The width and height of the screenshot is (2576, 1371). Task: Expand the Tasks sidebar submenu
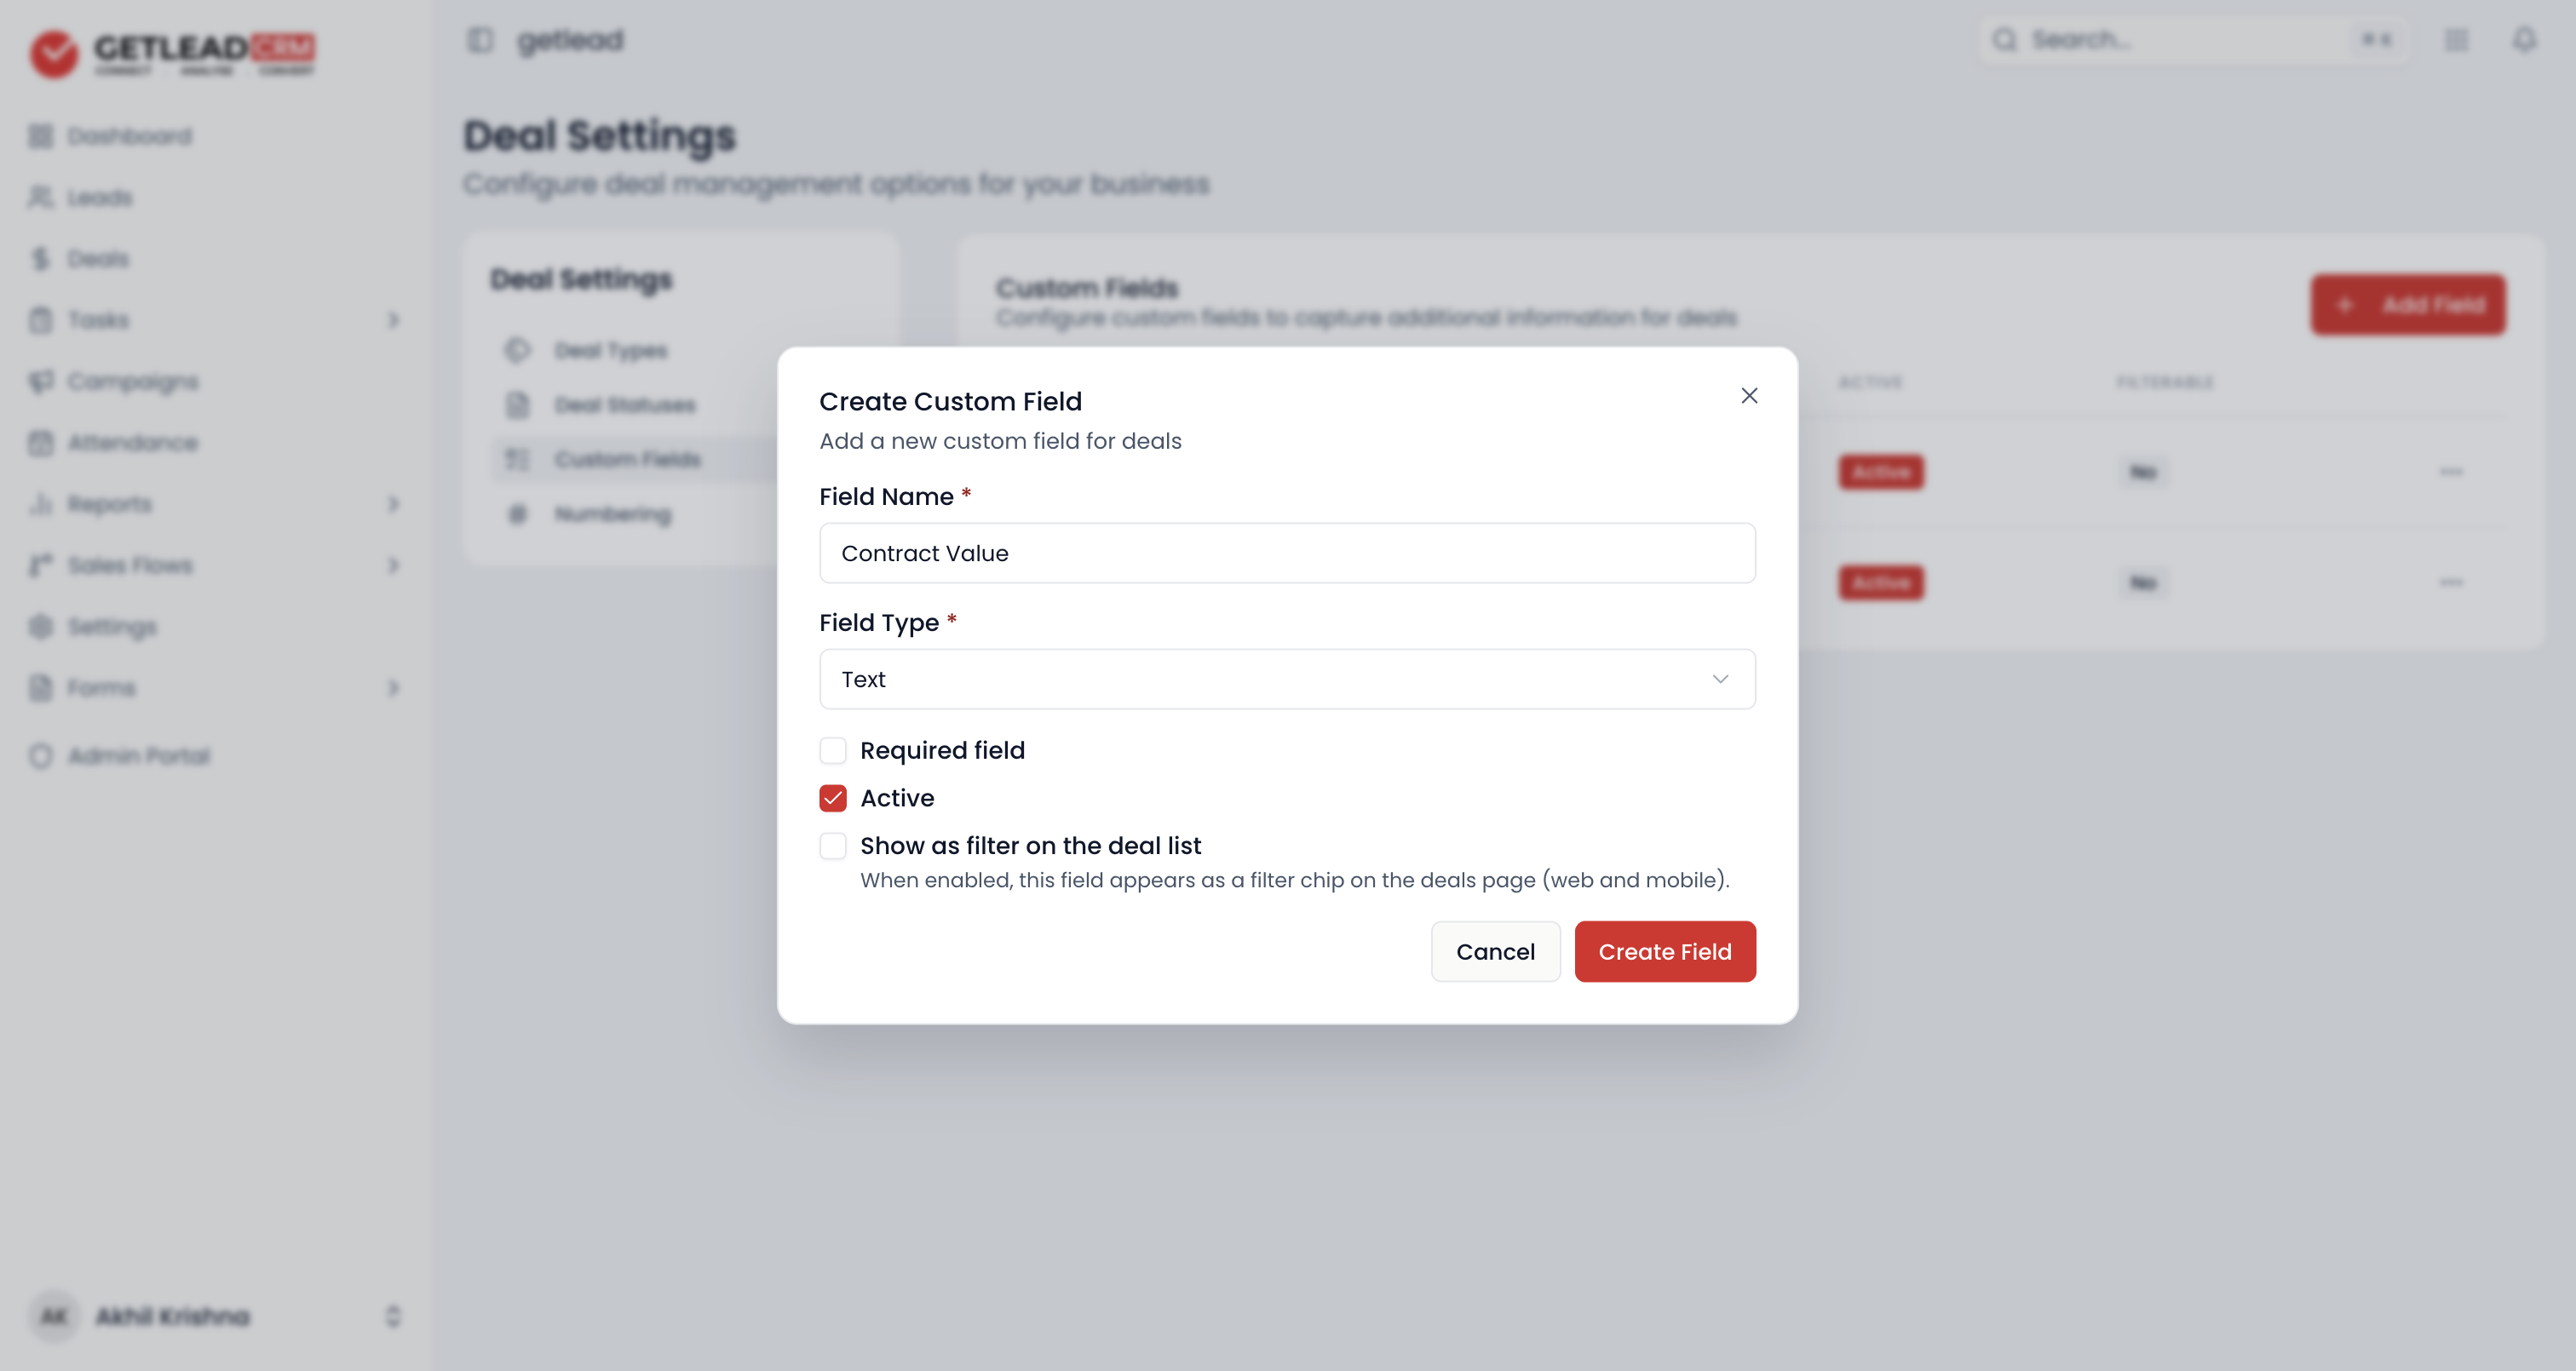pos(393,320)
